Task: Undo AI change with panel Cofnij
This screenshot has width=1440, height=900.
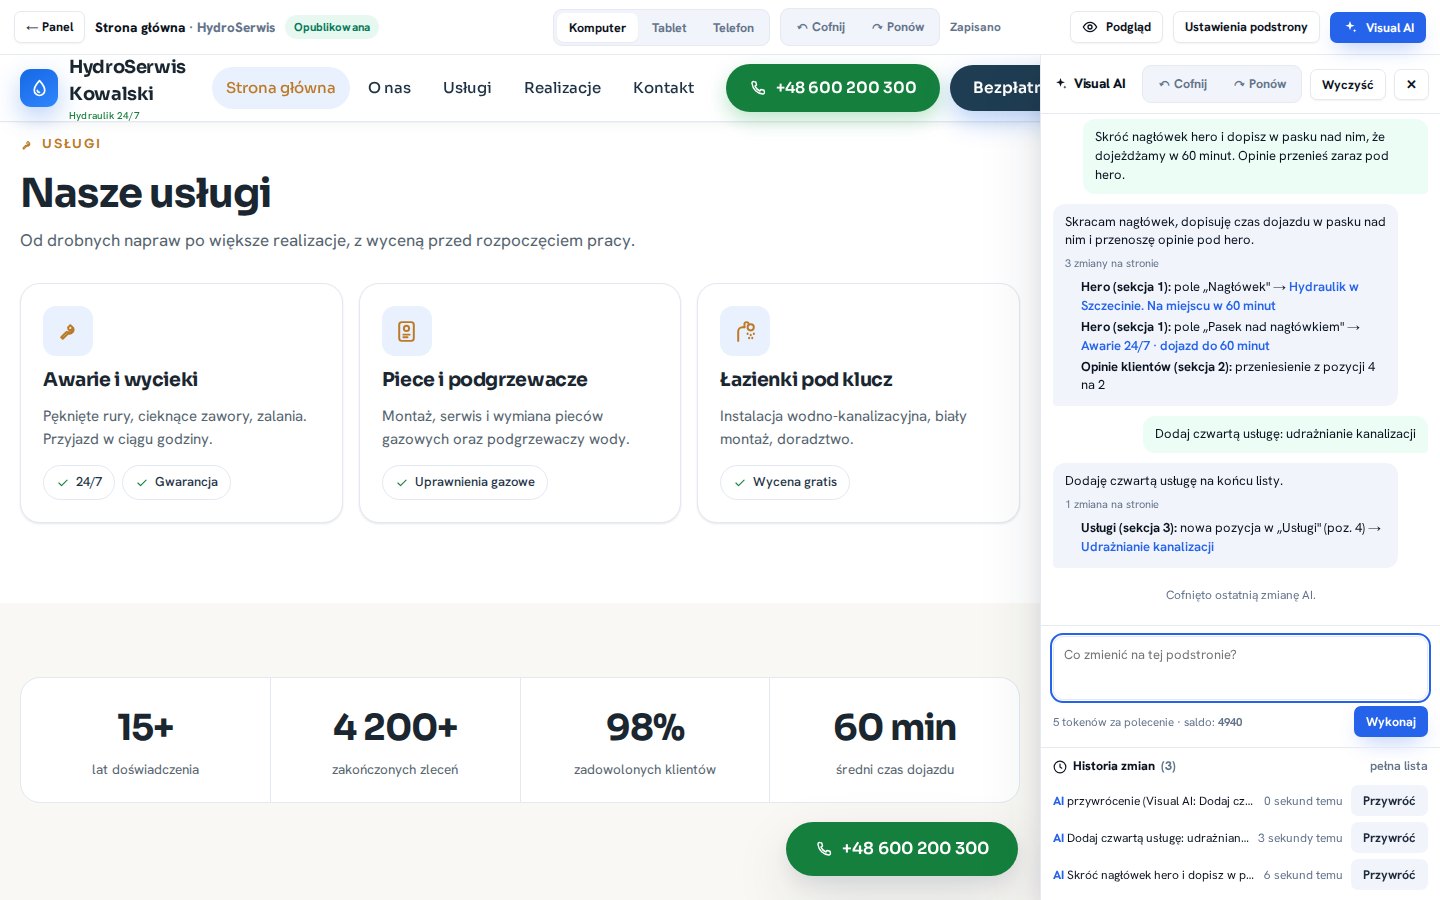Action: (1182, 84)
